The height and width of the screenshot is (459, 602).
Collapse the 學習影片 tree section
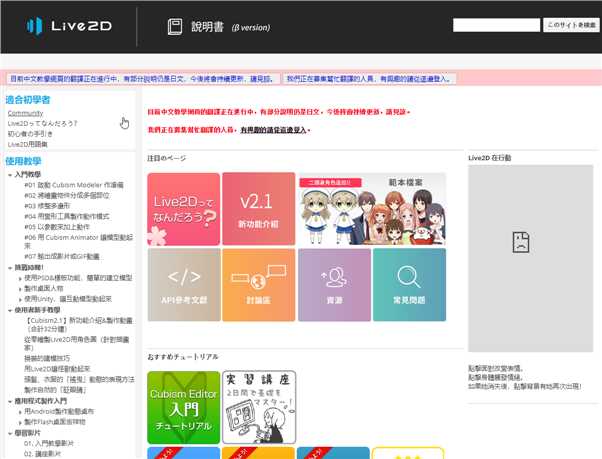point(10,433)
